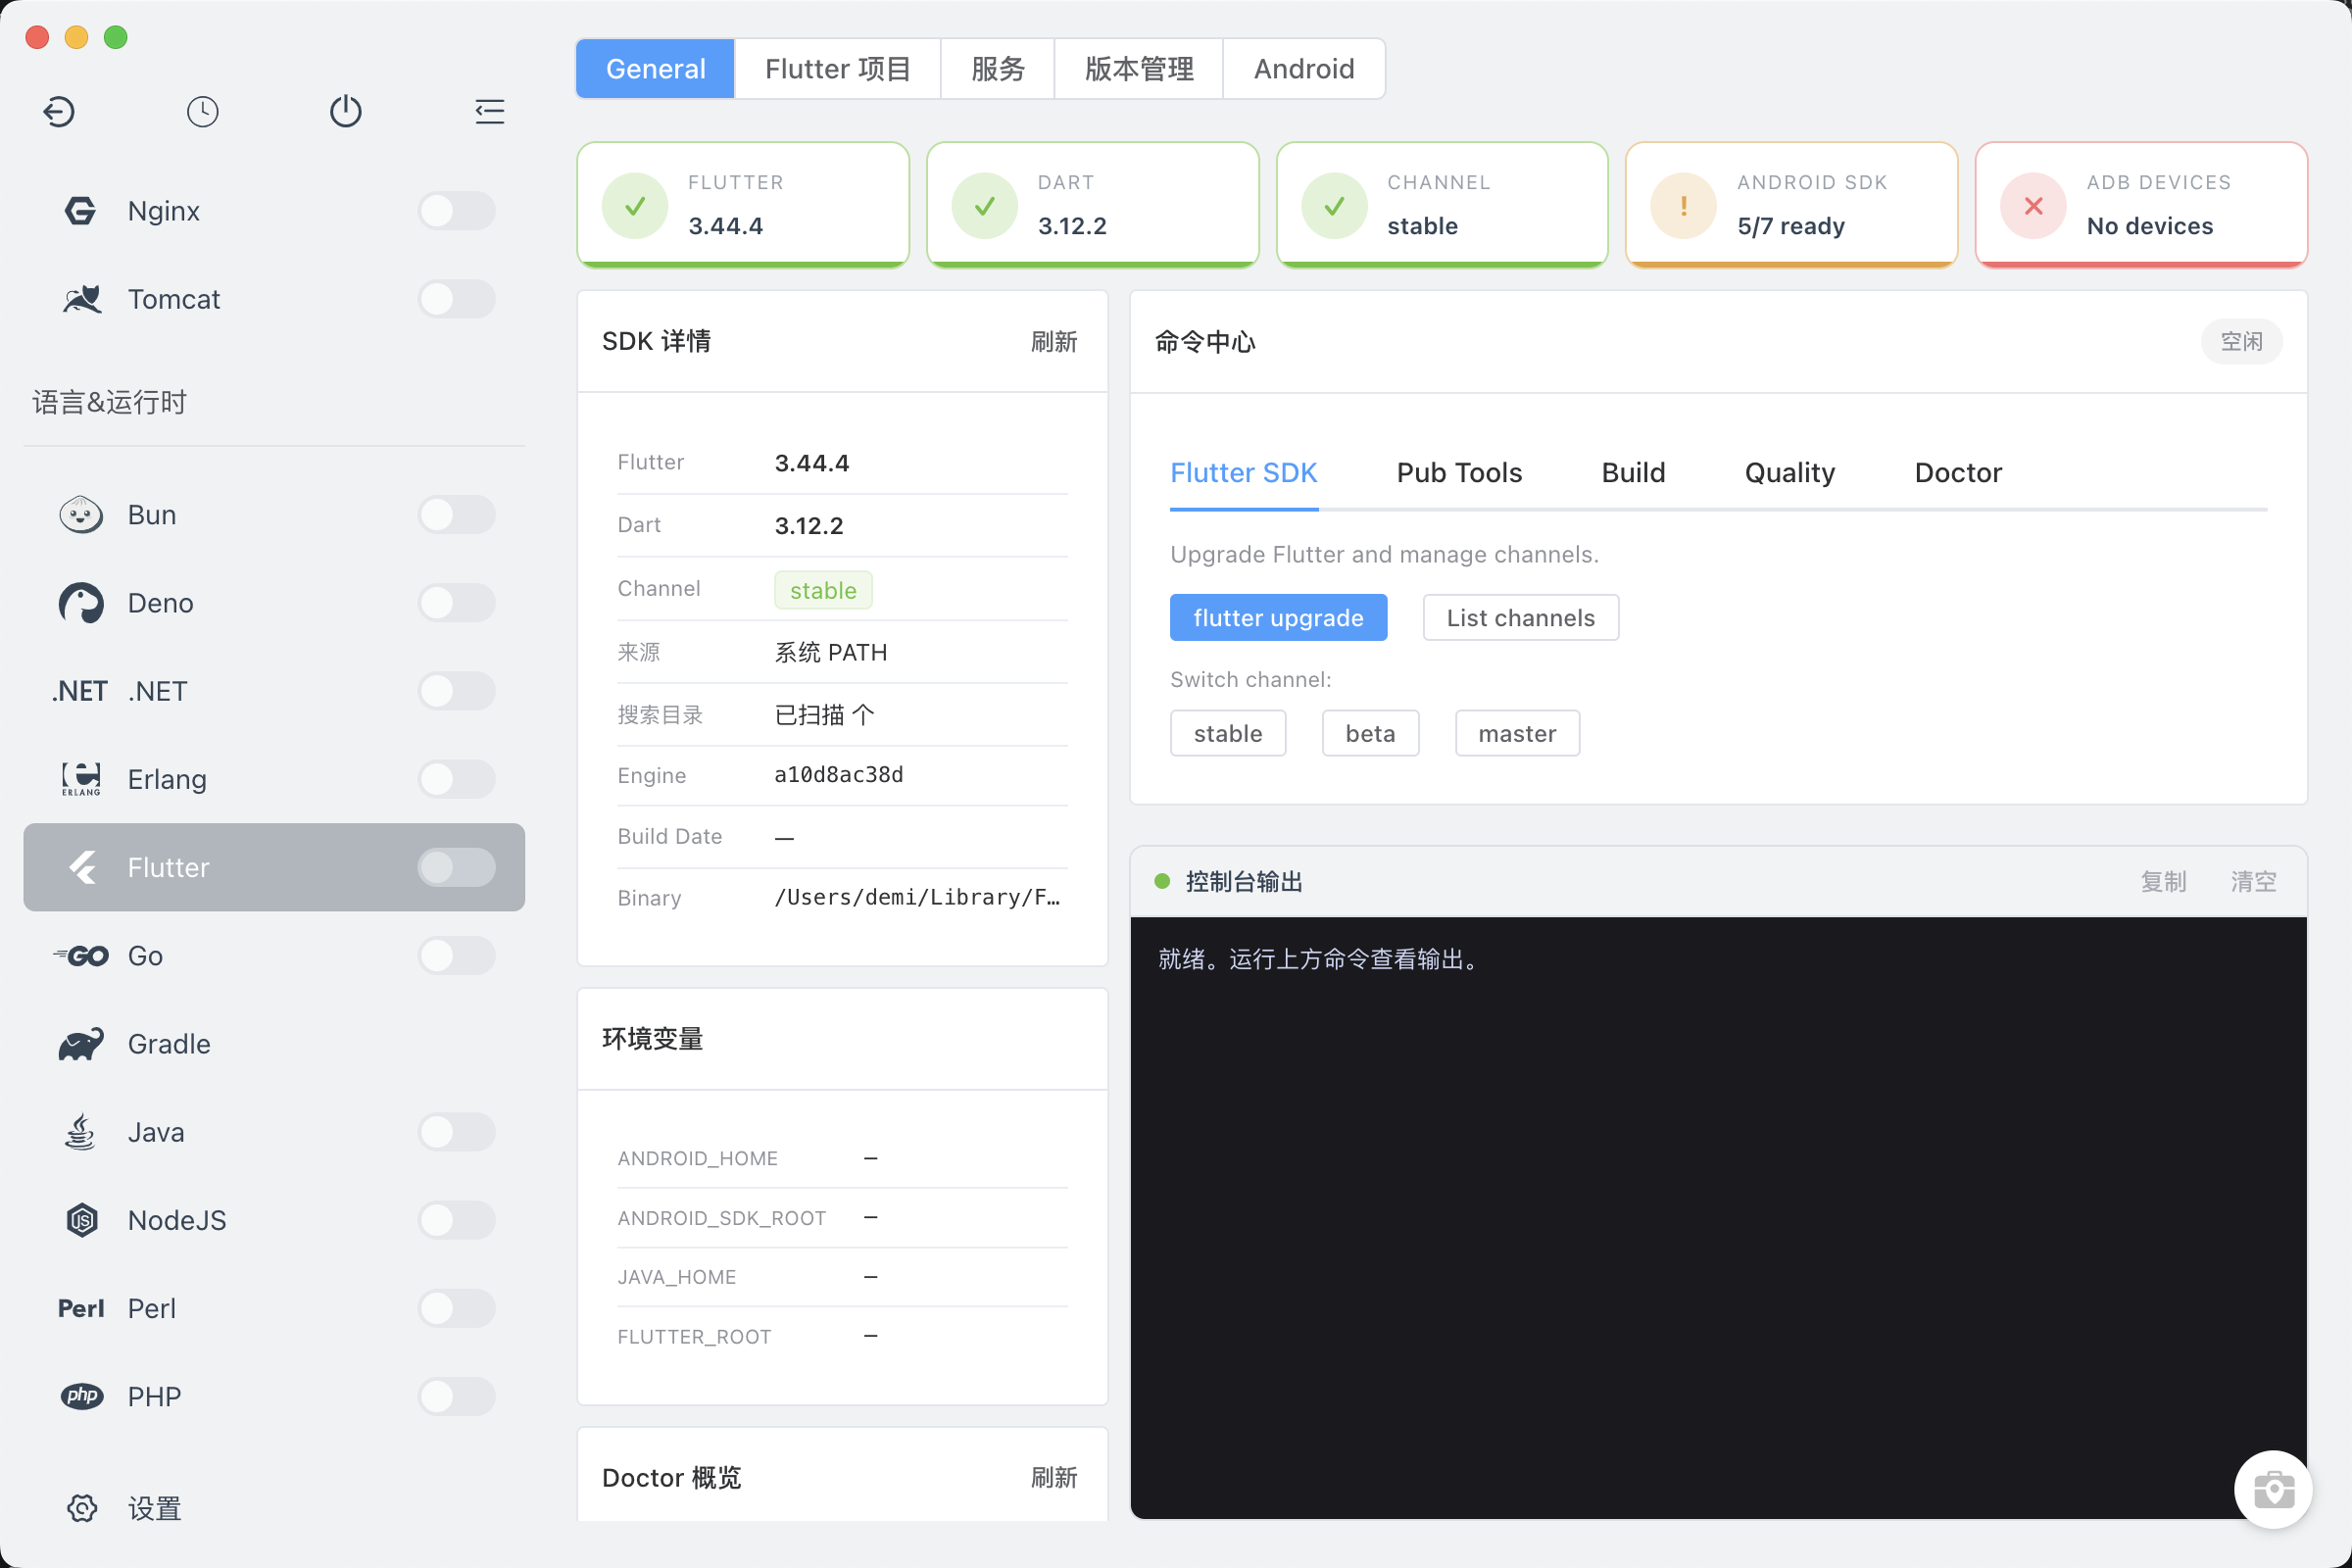Click the logout arrow icon in sidebar

coord(59,111)
